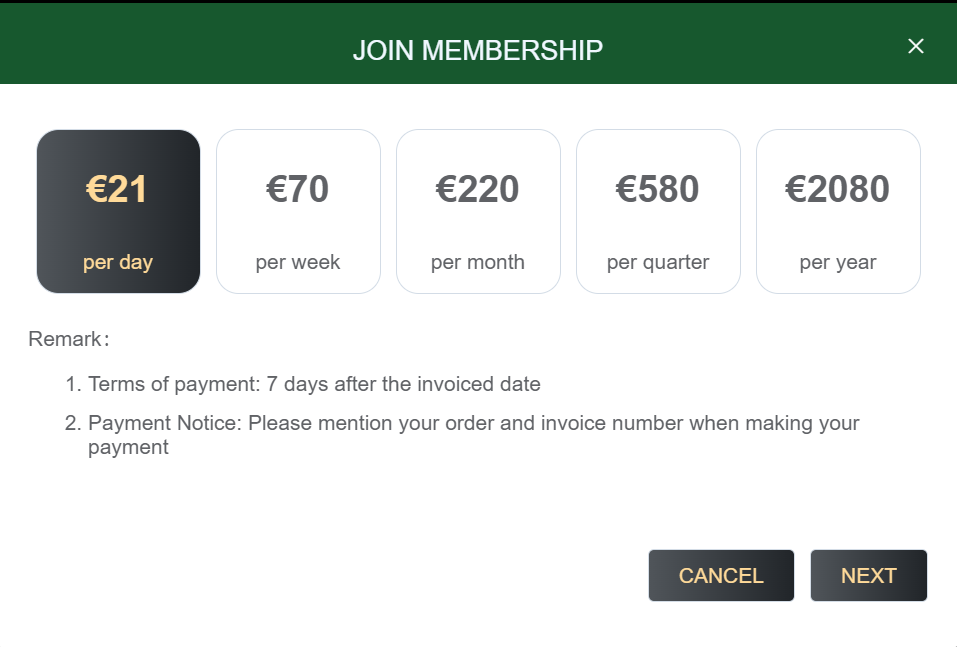
Task: Click the Remark heading label
Action: coord(67,339)
